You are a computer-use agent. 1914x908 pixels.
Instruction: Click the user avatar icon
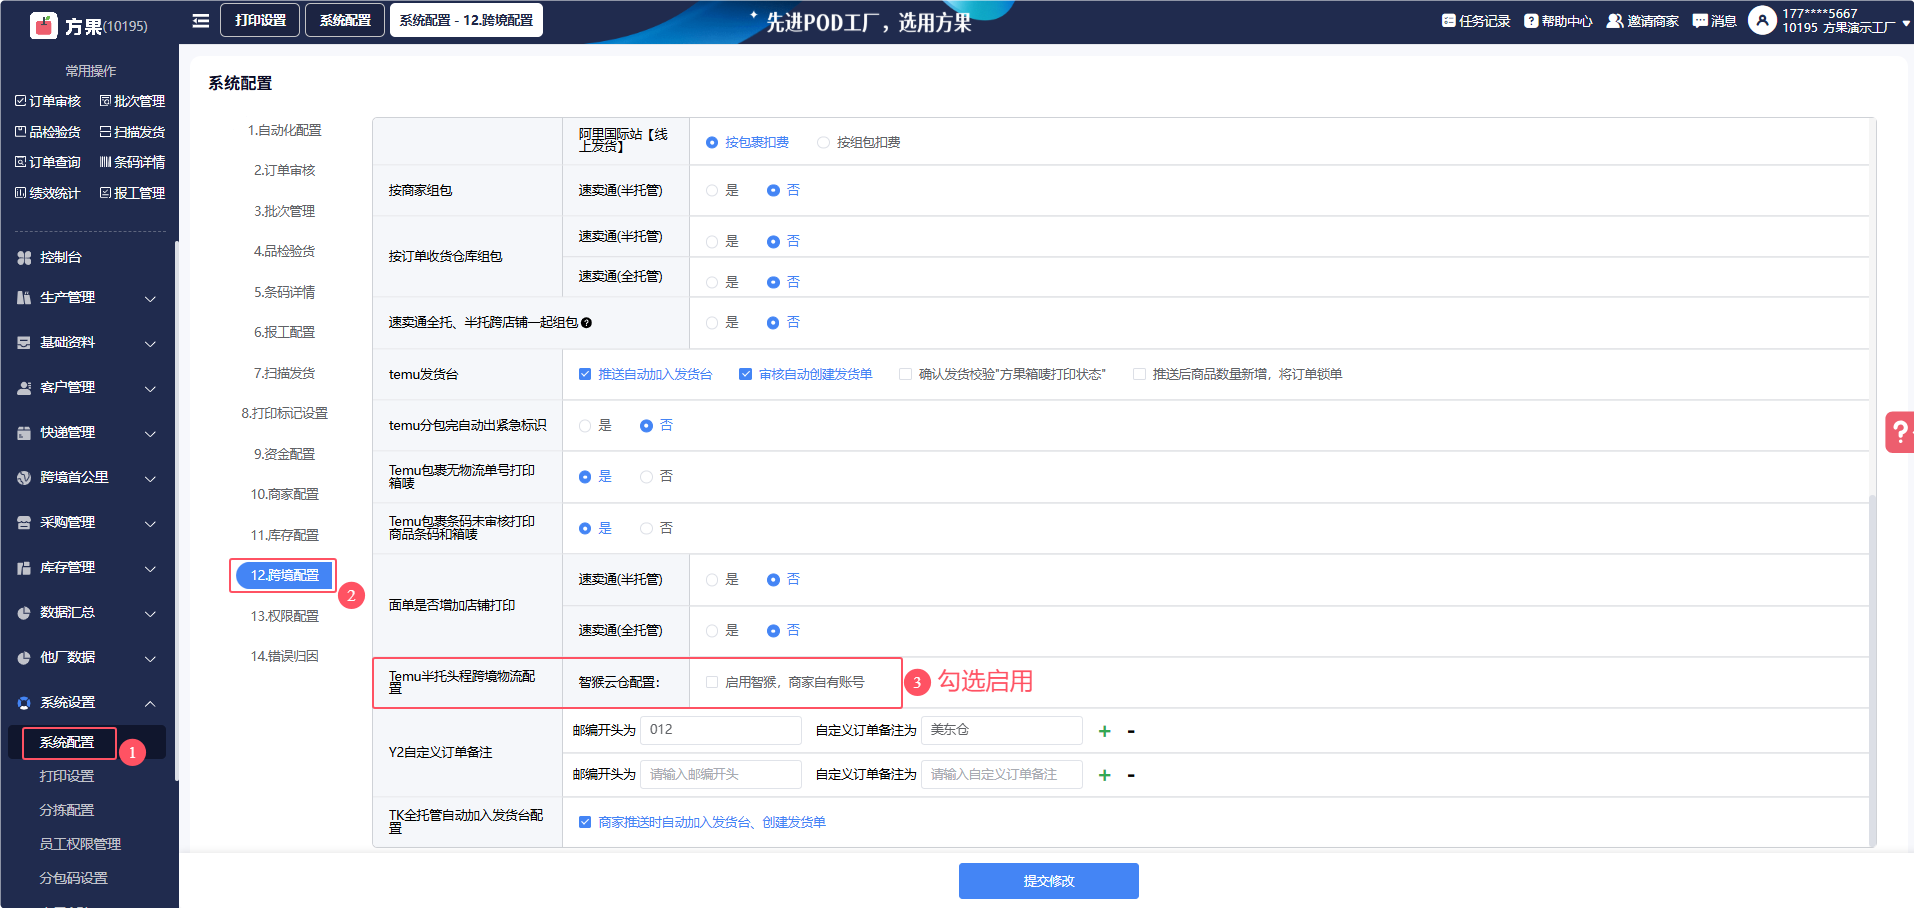tap(1761, 20)
